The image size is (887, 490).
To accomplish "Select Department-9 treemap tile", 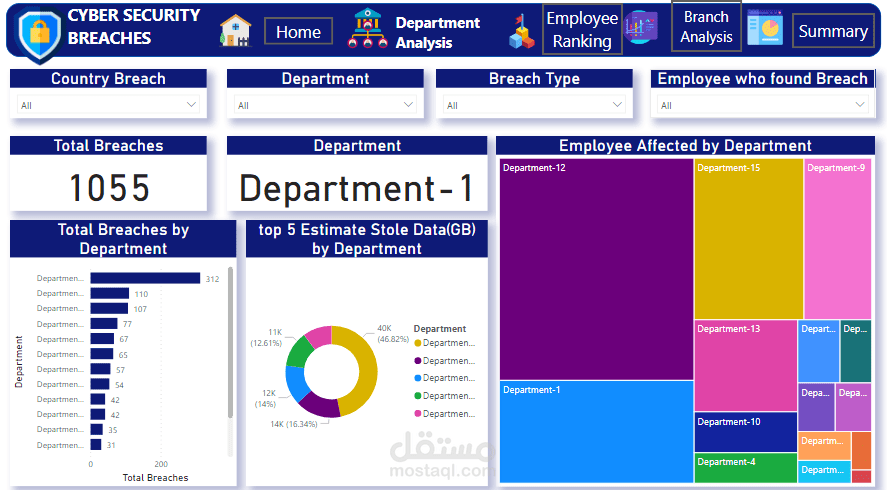I will [838, 239].
